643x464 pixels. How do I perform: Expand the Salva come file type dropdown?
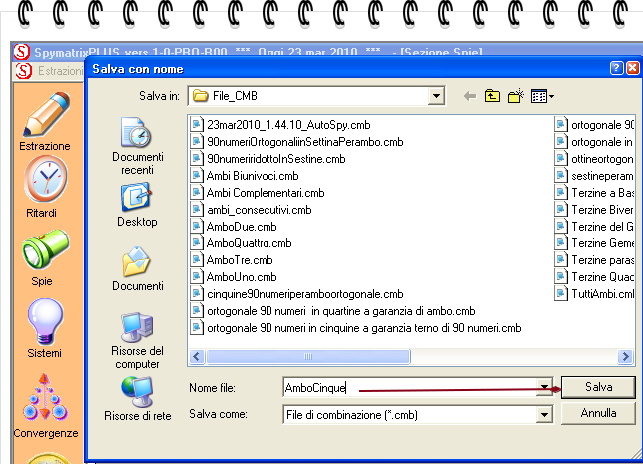coord(544,415)
